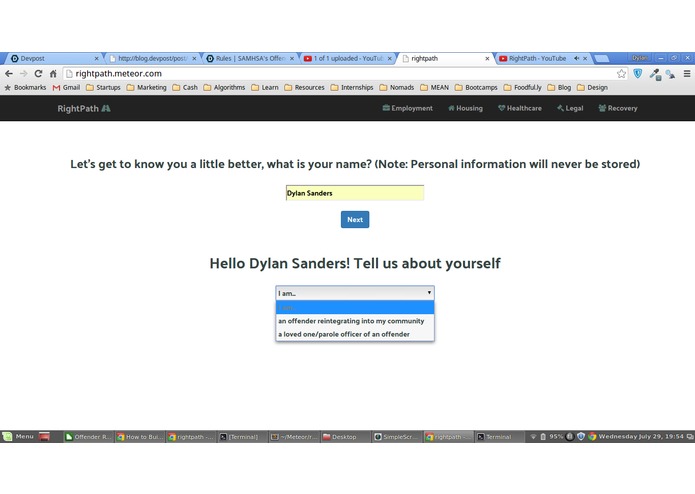Click the show desktop icon beside Menu
Image resolution: width=695 pixels, height=494 pixels.
point(44,436)
